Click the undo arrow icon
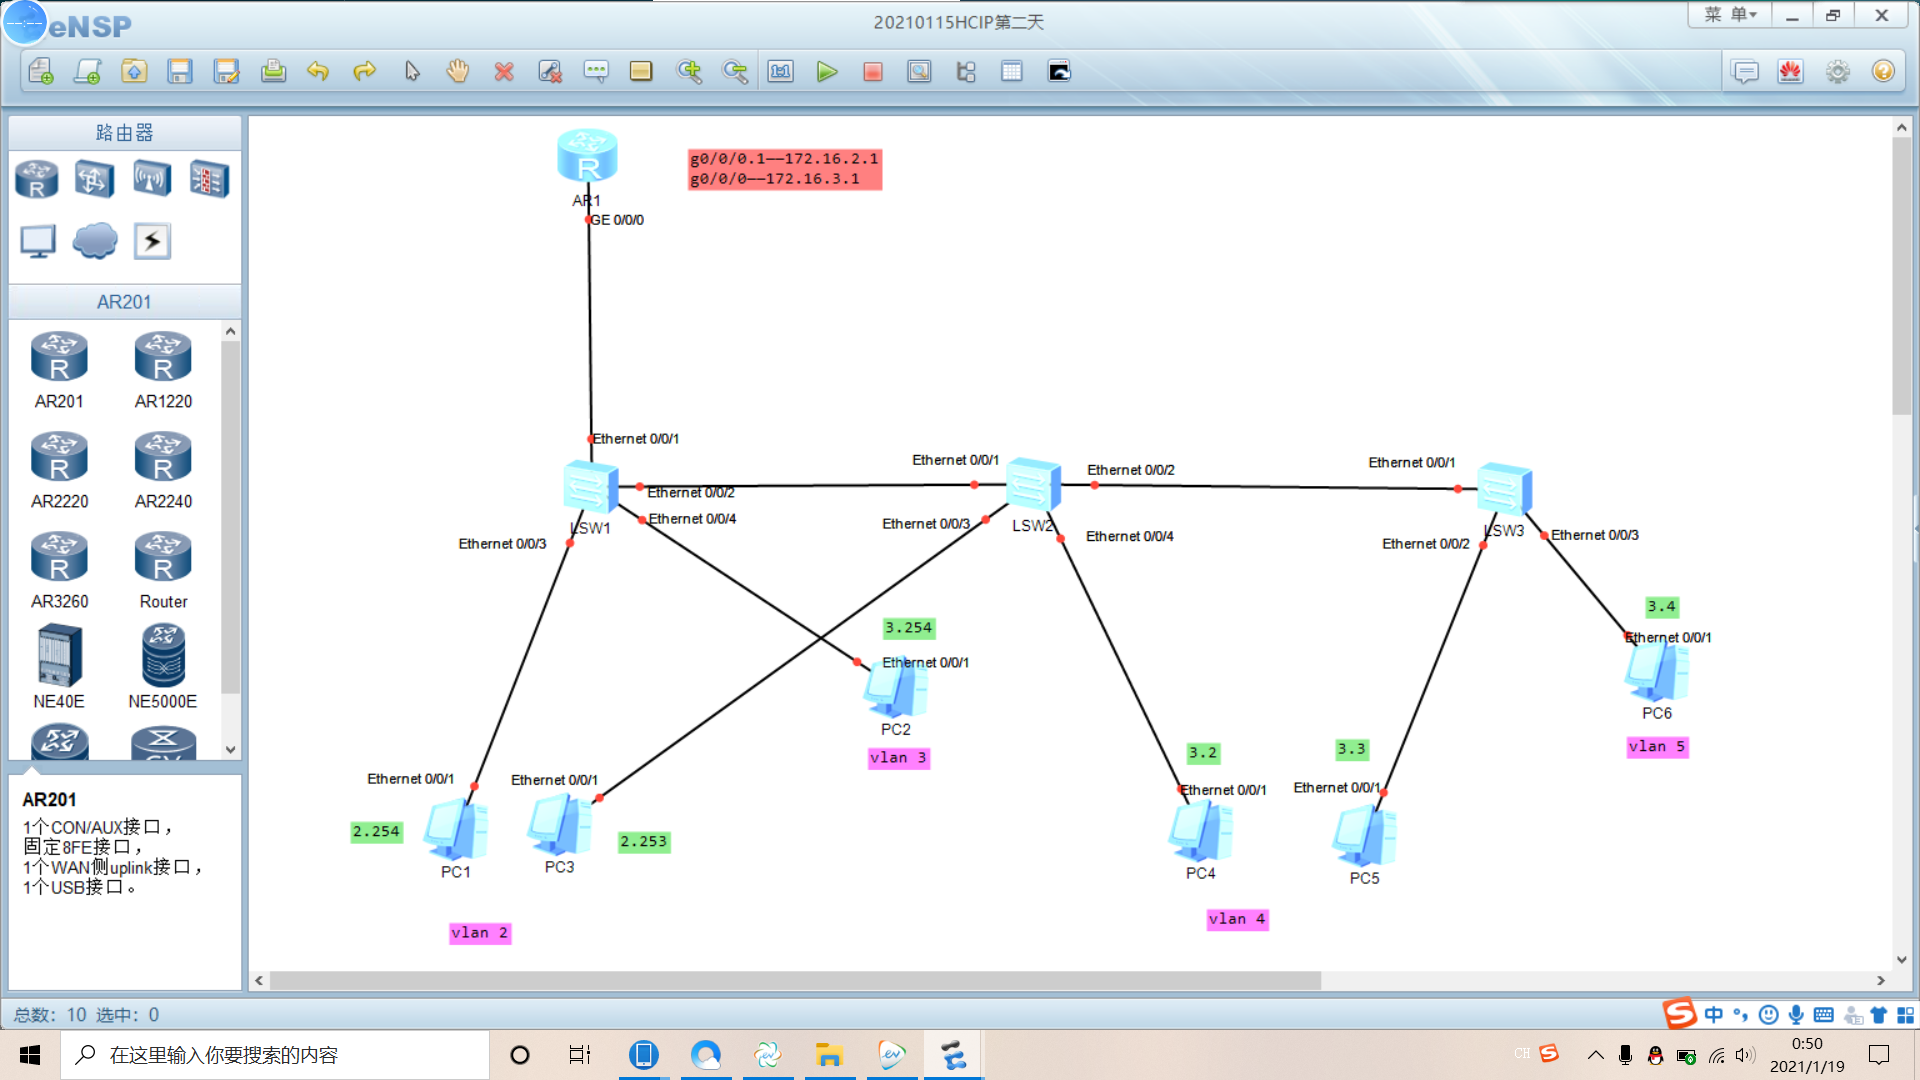 [x=318, y=72]
